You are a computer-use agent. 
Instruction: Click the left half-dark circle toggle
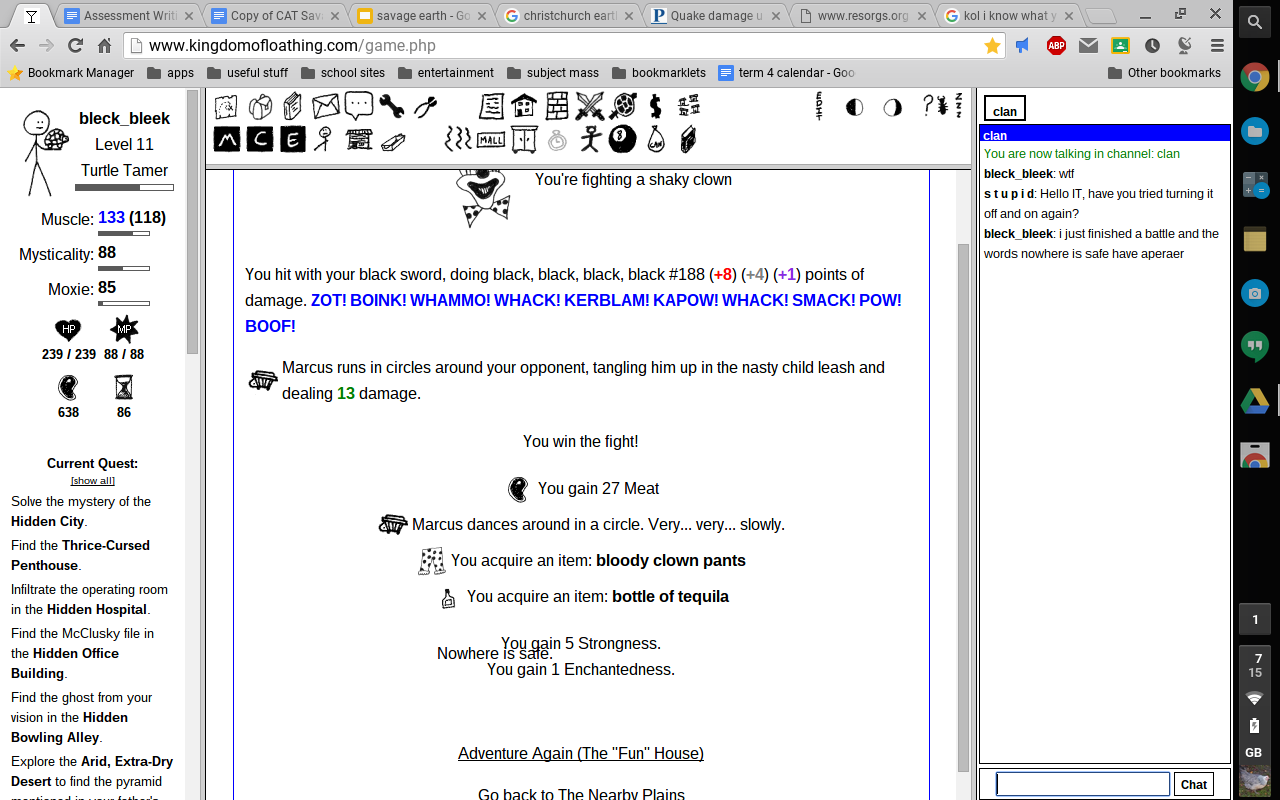coord(854,107)
